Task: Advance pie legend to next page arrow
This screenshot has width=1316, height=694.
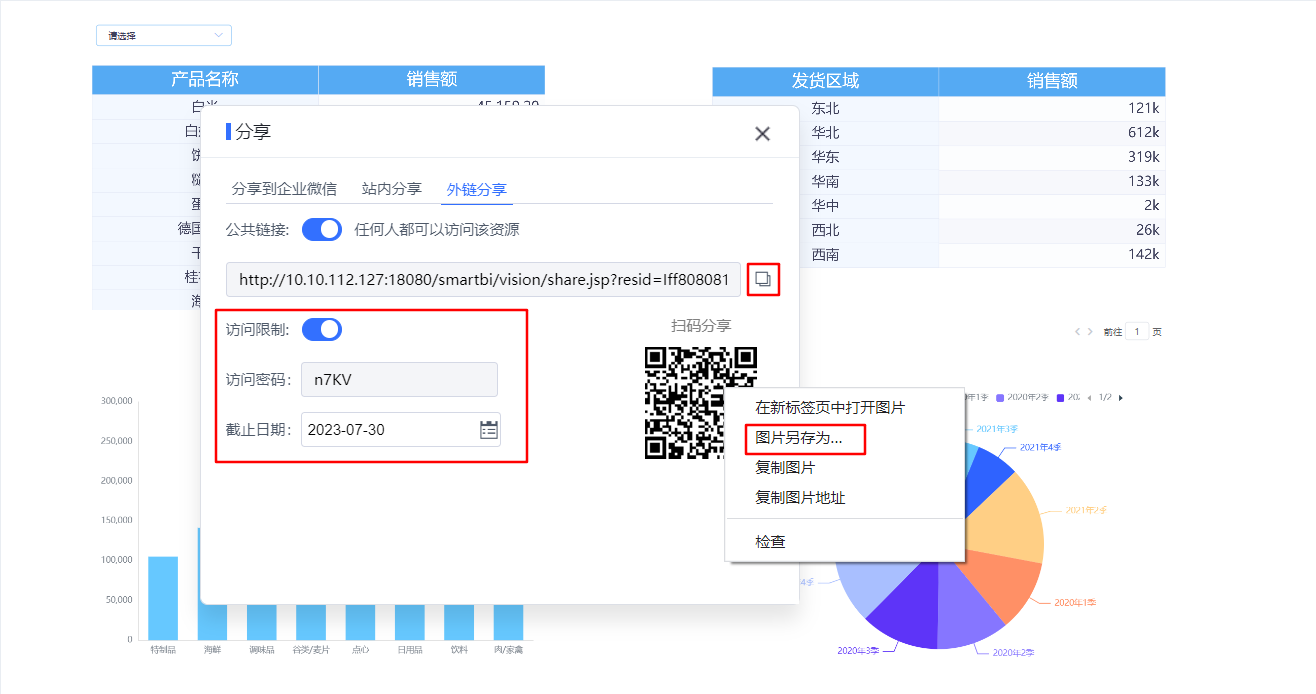Action: (x=1120, y=398)
